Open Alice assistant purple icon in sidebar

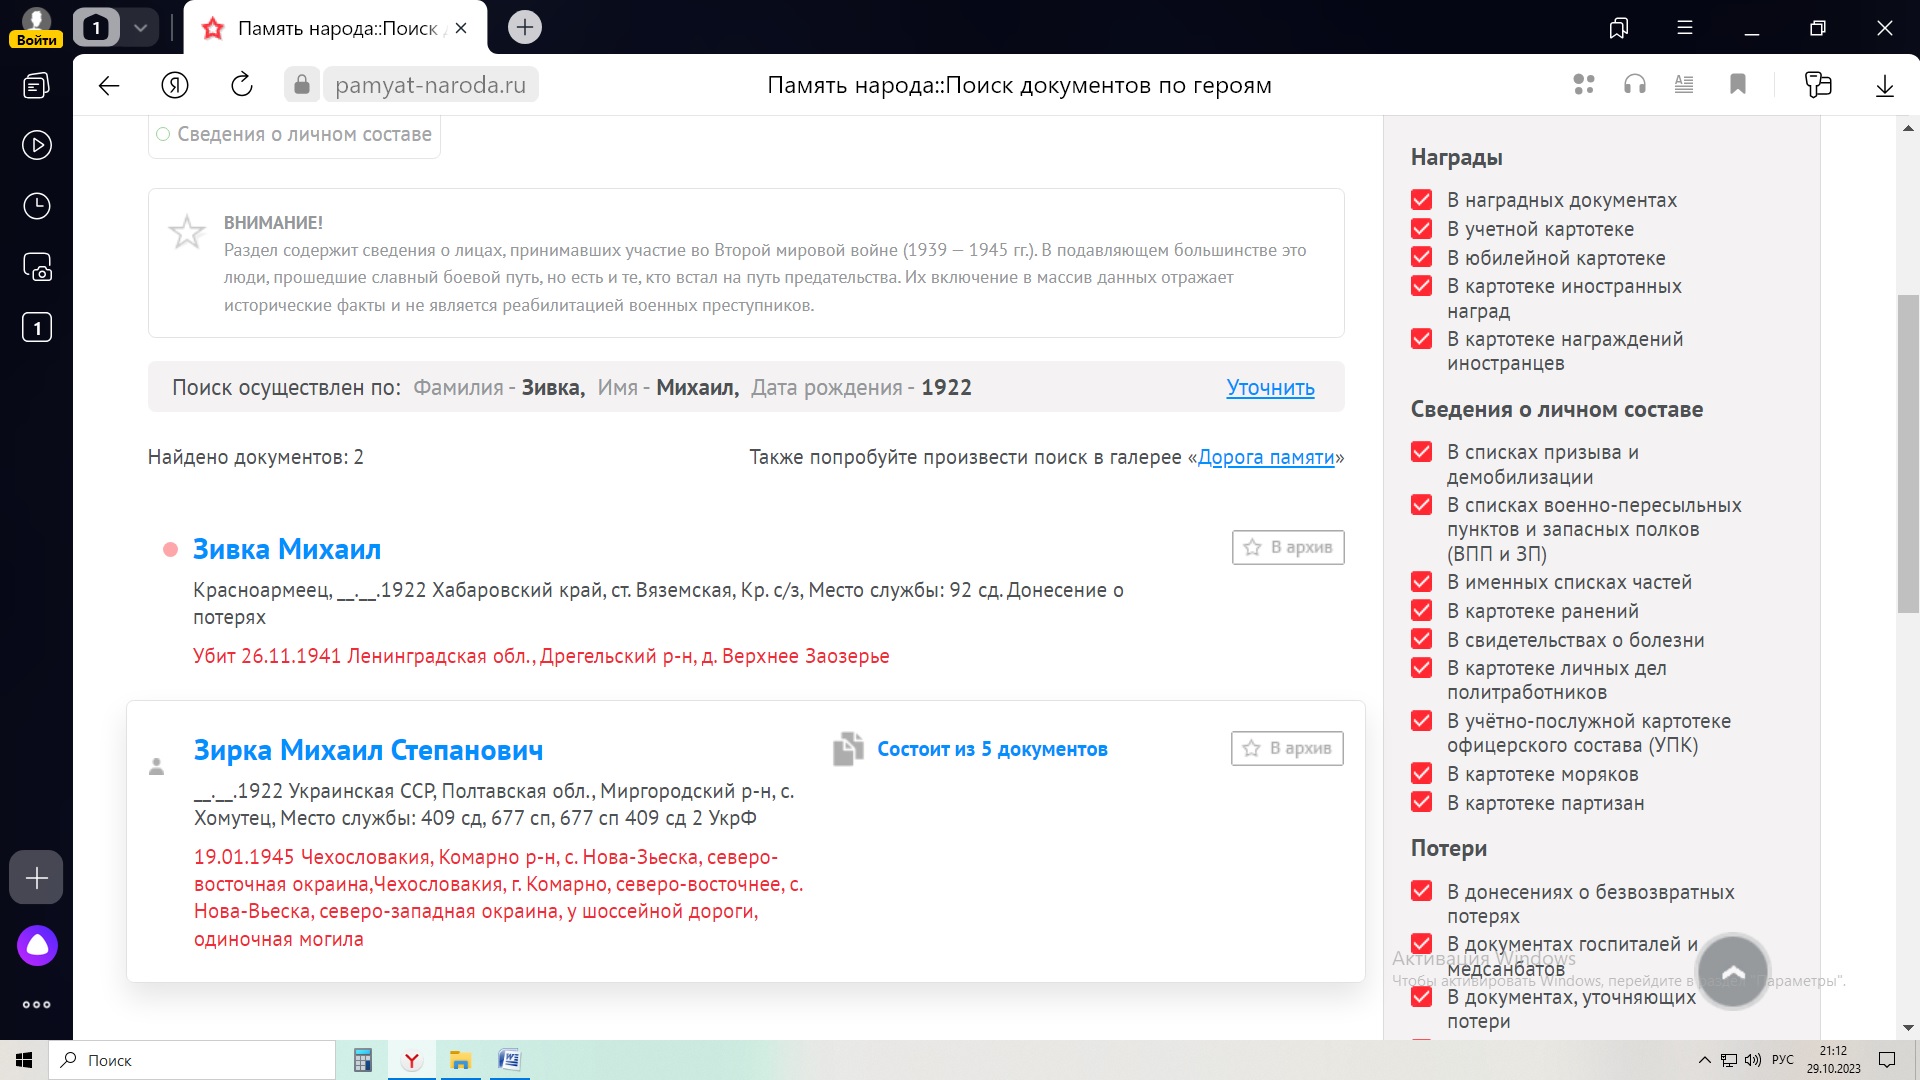coord(37,945)
